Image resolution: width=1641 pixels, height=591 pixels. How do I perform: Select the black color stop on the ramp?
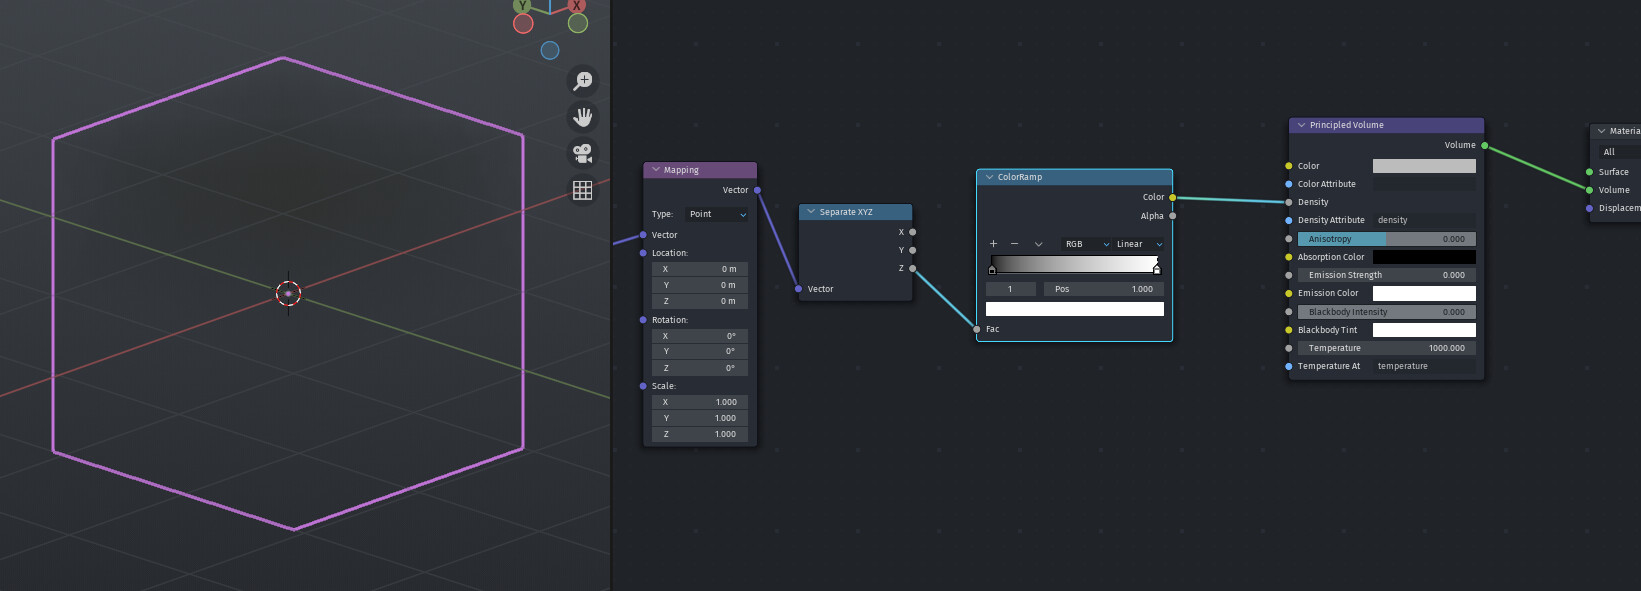coord(992,269)
